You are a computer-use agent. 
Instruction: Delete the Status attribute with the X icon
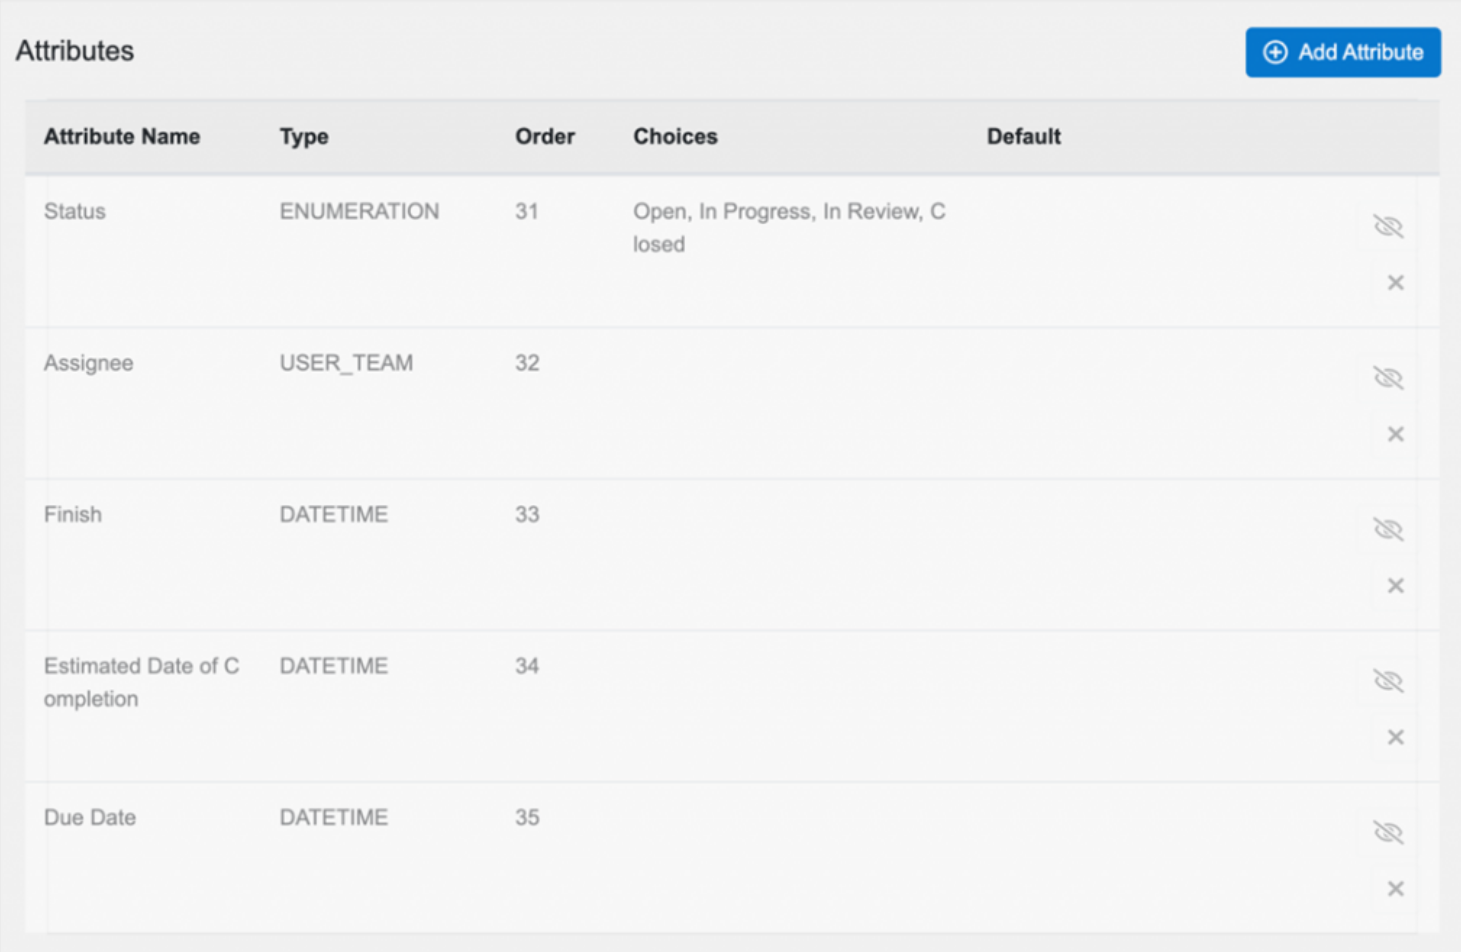[x=1396, y=282]
